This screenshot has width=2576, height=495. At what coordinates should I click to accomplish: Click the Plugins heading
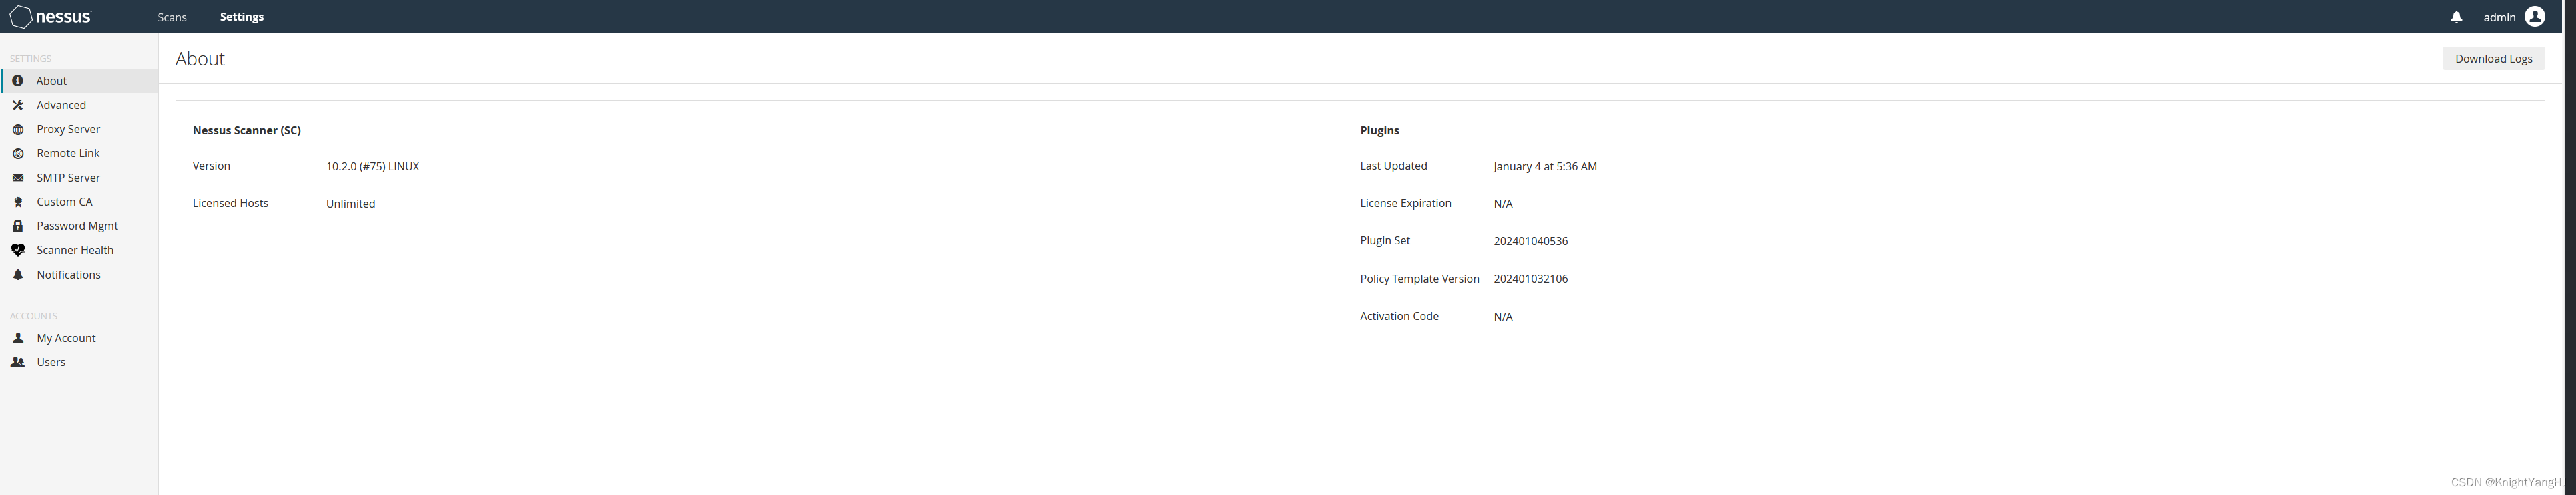point(1380,131)
